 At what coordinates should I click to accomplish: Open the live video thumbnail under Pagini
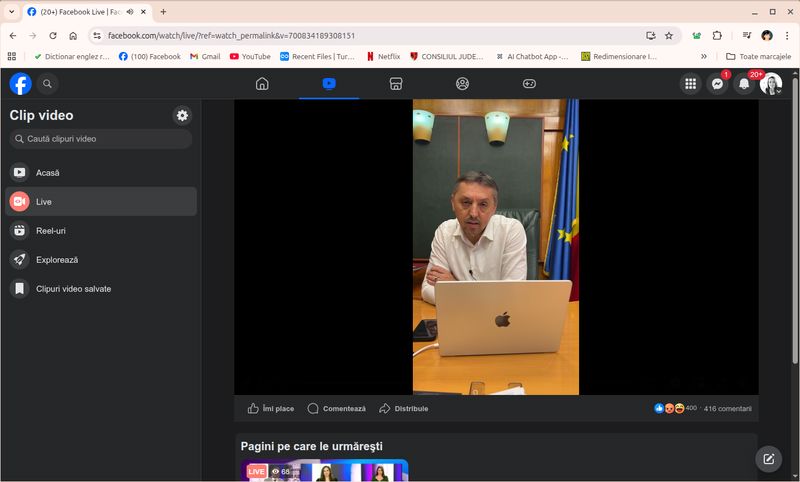(x=325, y=471)
